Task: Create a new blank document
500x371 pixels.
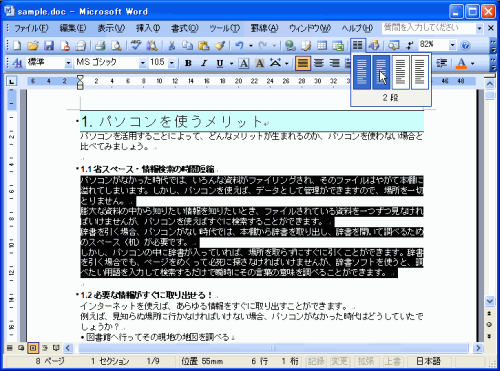Action: (17, 45)
